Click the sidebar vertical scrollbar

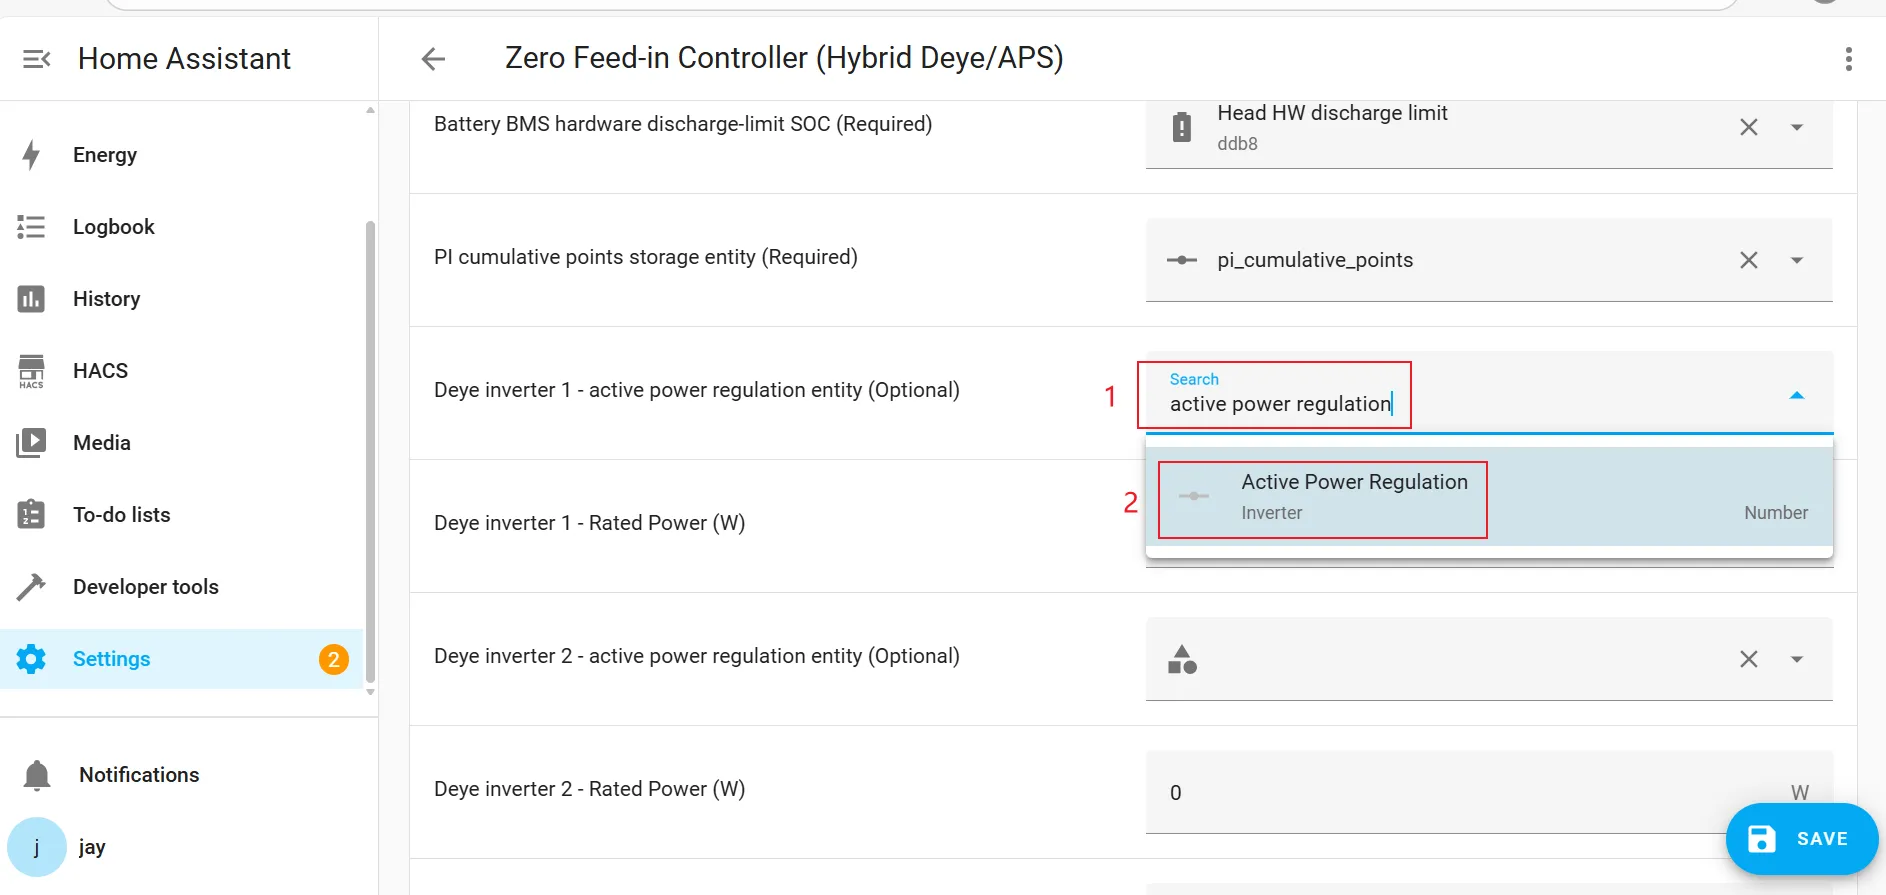coord(370,450)
